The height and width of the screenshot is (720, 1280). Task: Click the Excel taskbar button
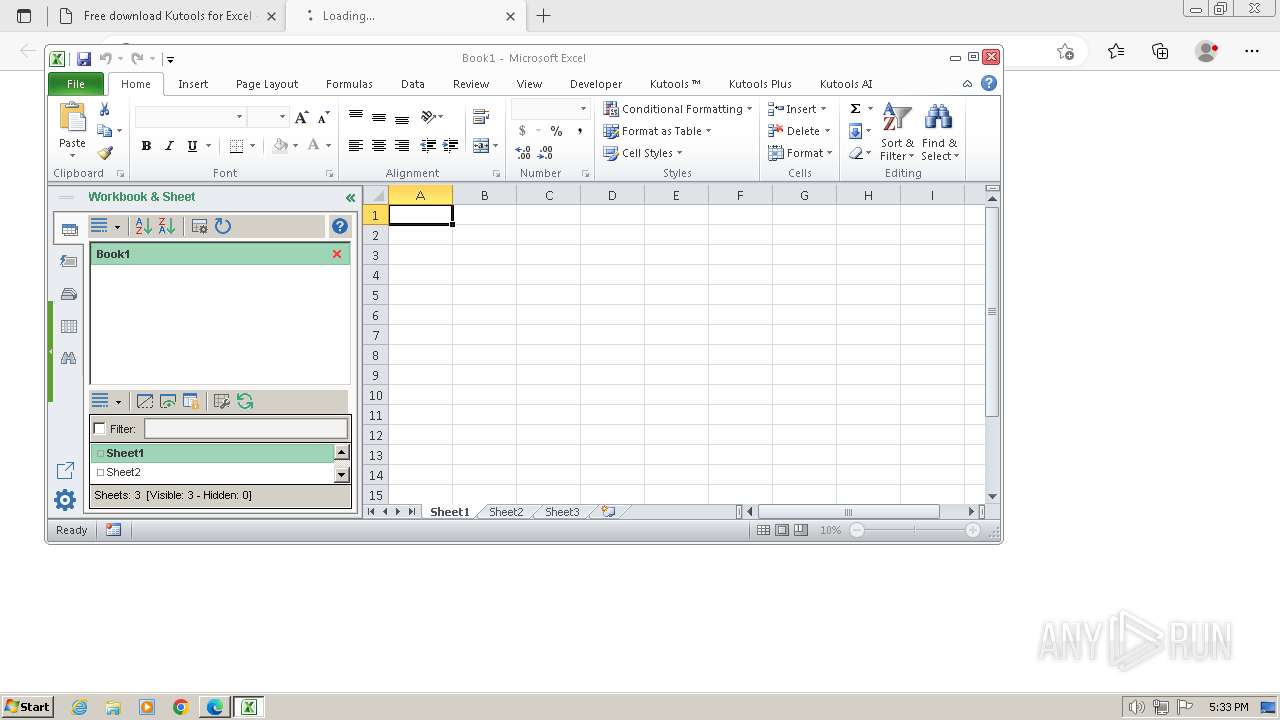(x=248, y=707)
